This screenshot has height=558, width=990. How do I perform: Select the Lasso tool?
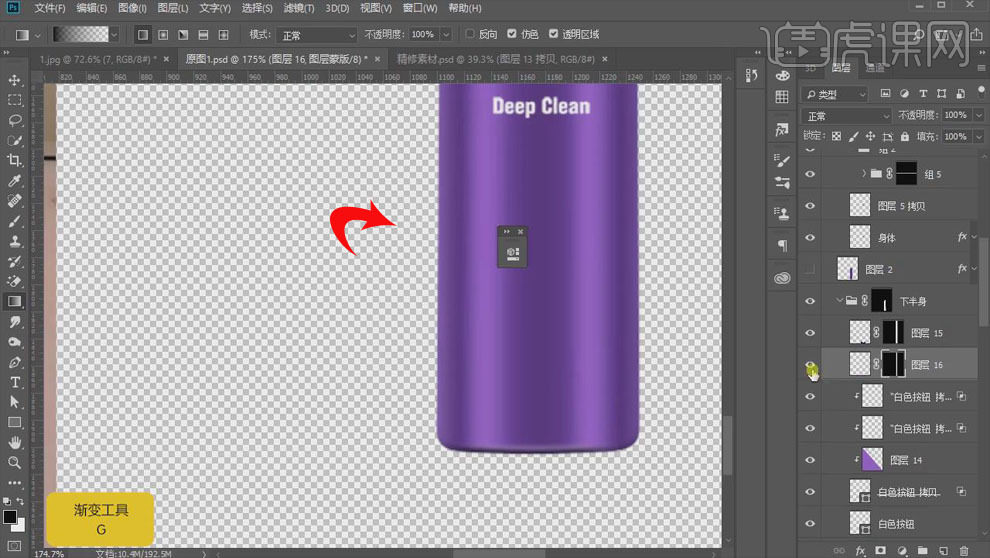pyautogui.click(x=15, y=120)
